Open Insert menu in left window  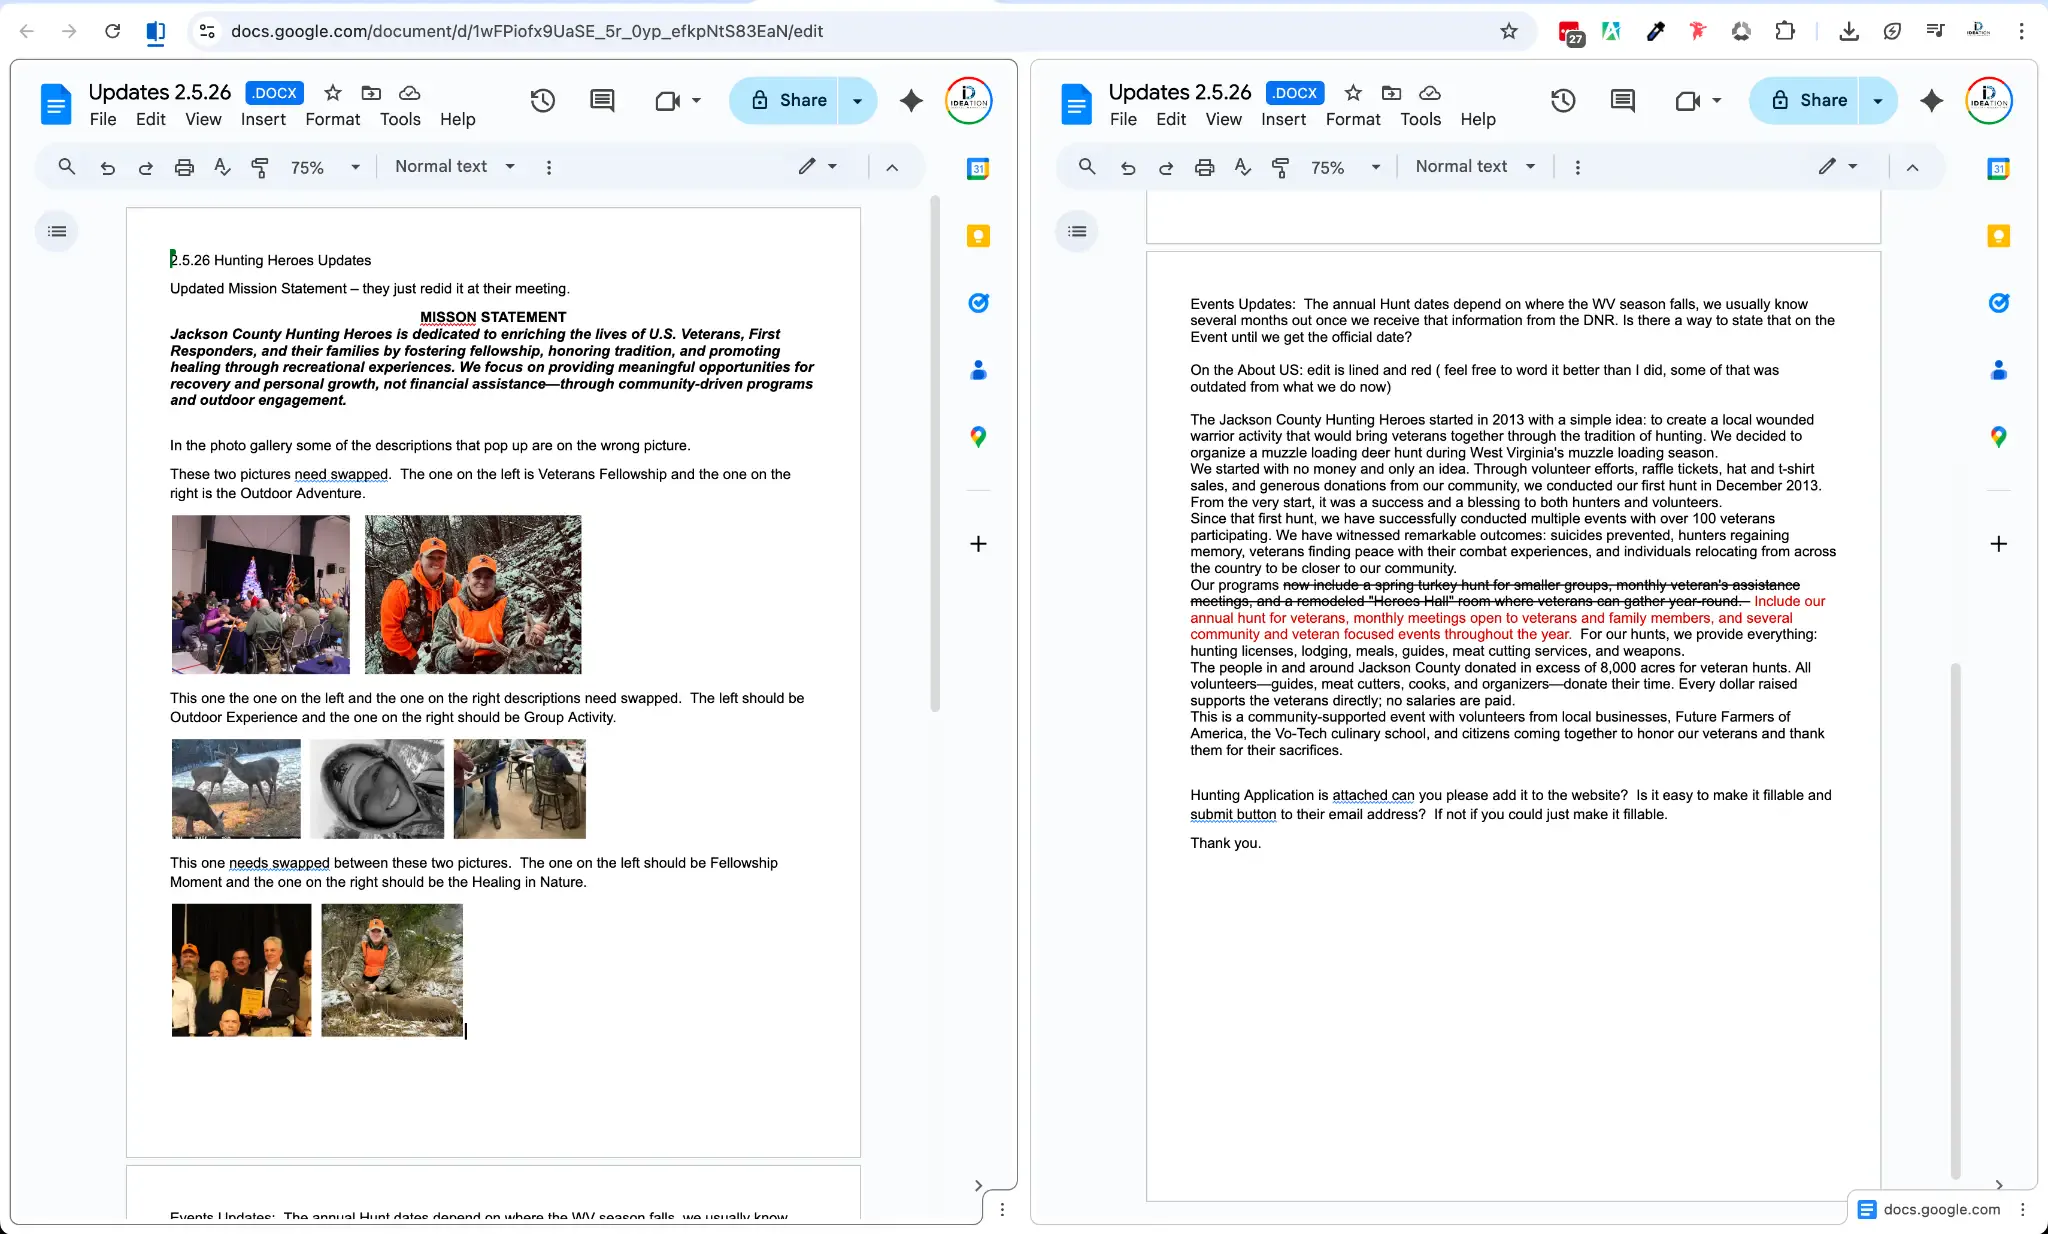pyautogui.click(x=263, y=119)
